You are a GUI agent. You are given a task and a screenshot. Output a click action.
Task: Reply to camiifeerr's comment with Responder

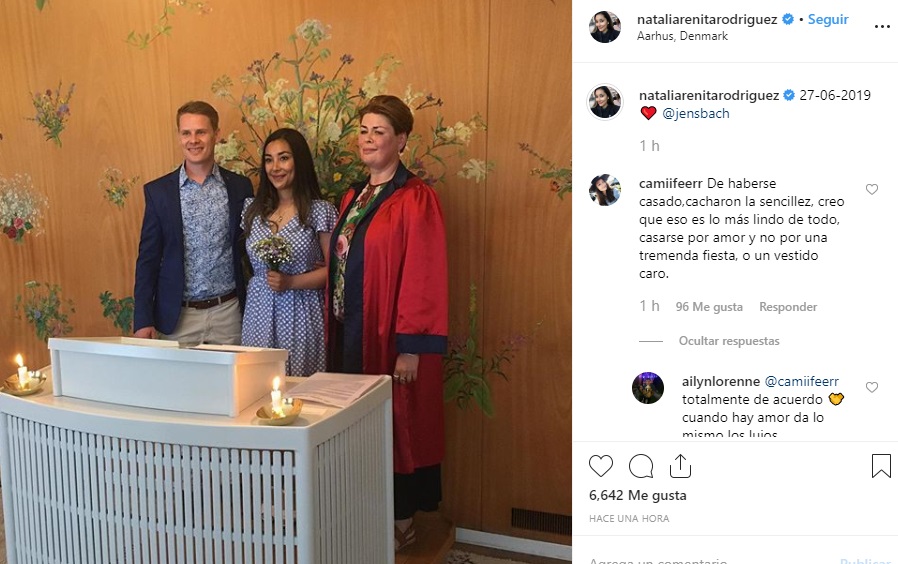(x=788, y=307)
